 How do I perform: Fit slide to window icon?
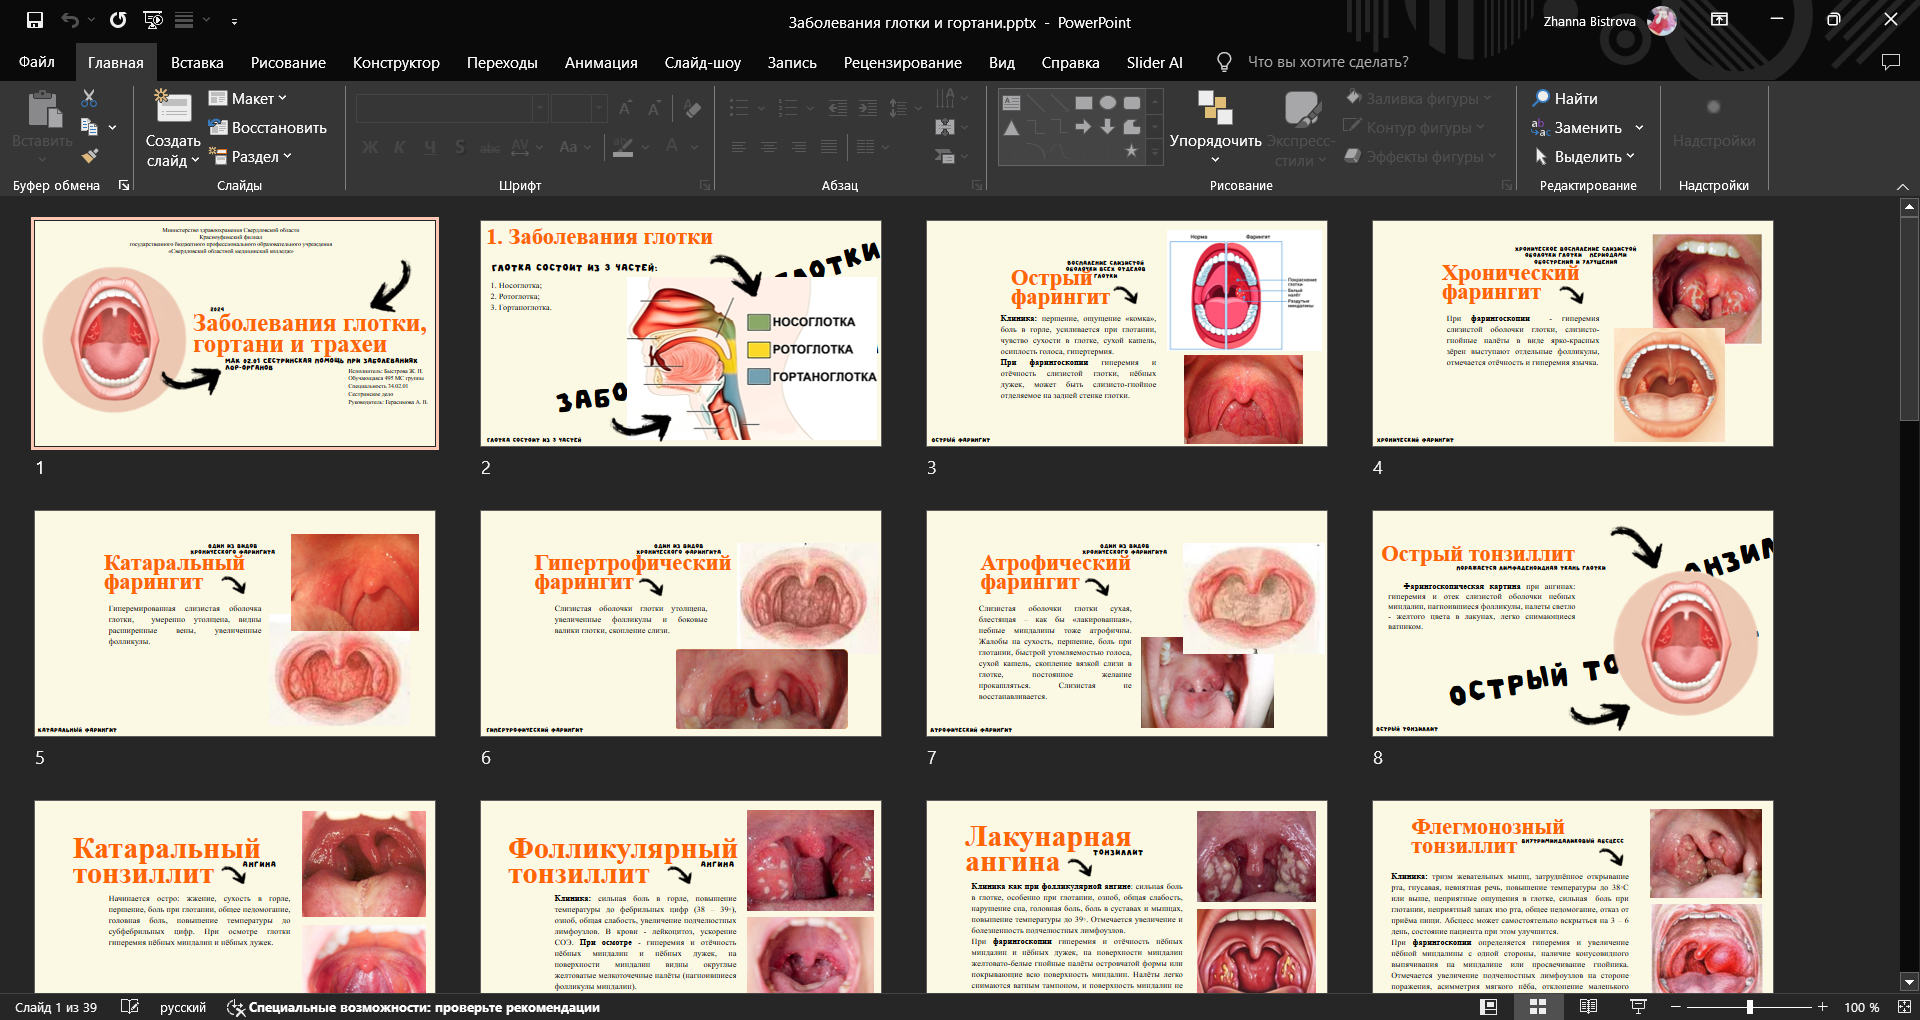coord(1903,1007)
